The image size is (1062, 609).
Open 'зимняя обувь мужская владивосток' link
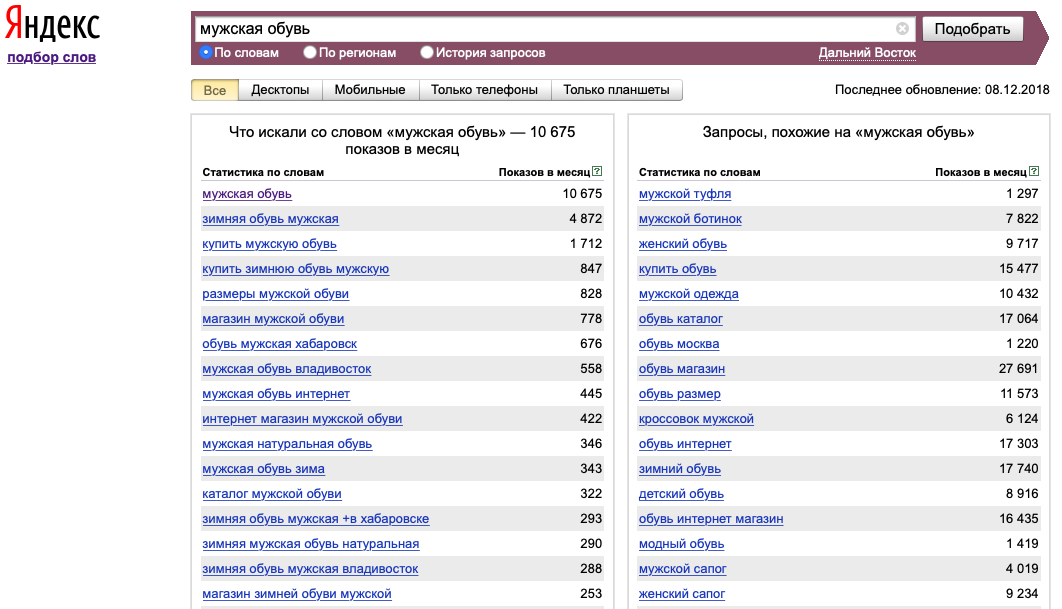click(310, 569)
